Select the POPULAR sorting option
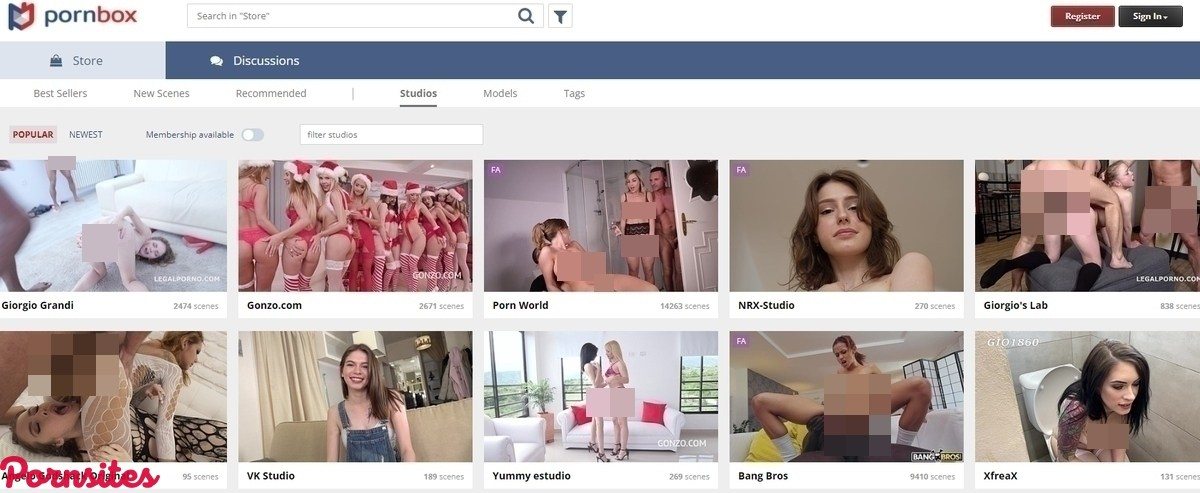1200x493 pixels. pos(33,135)
